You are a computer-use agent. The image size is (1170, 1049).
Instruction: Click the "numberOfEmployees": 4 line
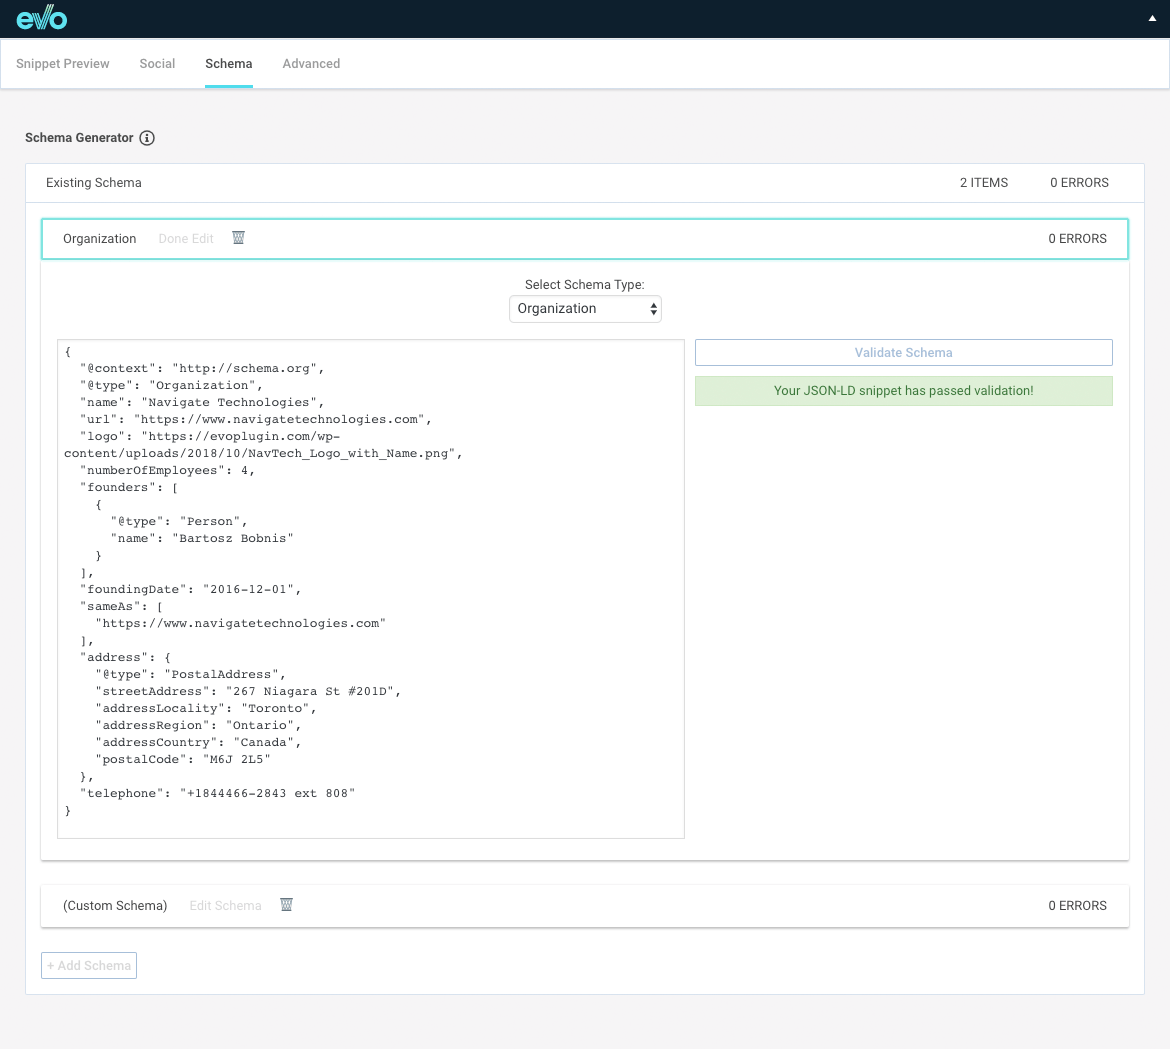click(x=167, y=470)
